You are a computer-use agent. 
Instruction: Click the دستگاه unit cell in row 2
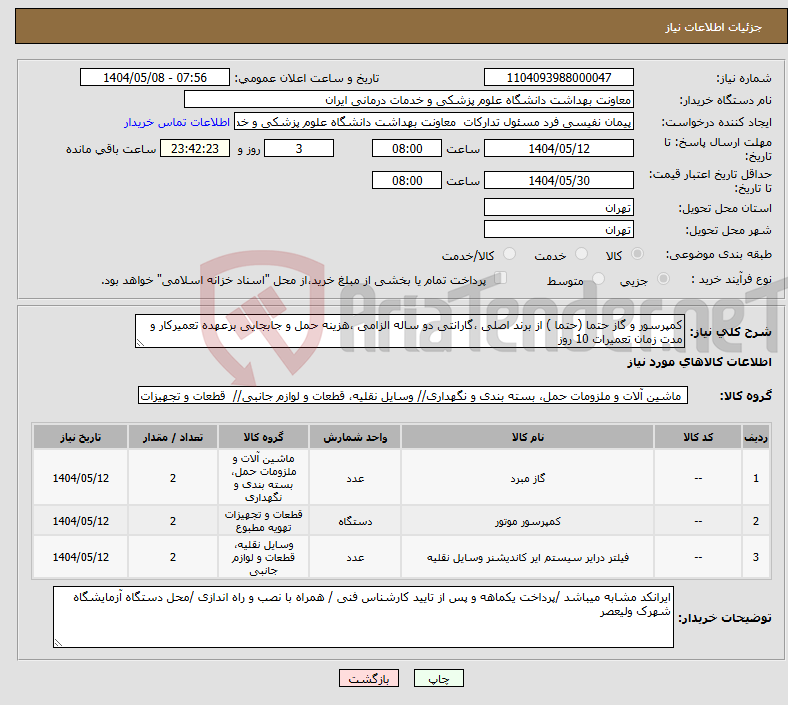coord(355,521)
